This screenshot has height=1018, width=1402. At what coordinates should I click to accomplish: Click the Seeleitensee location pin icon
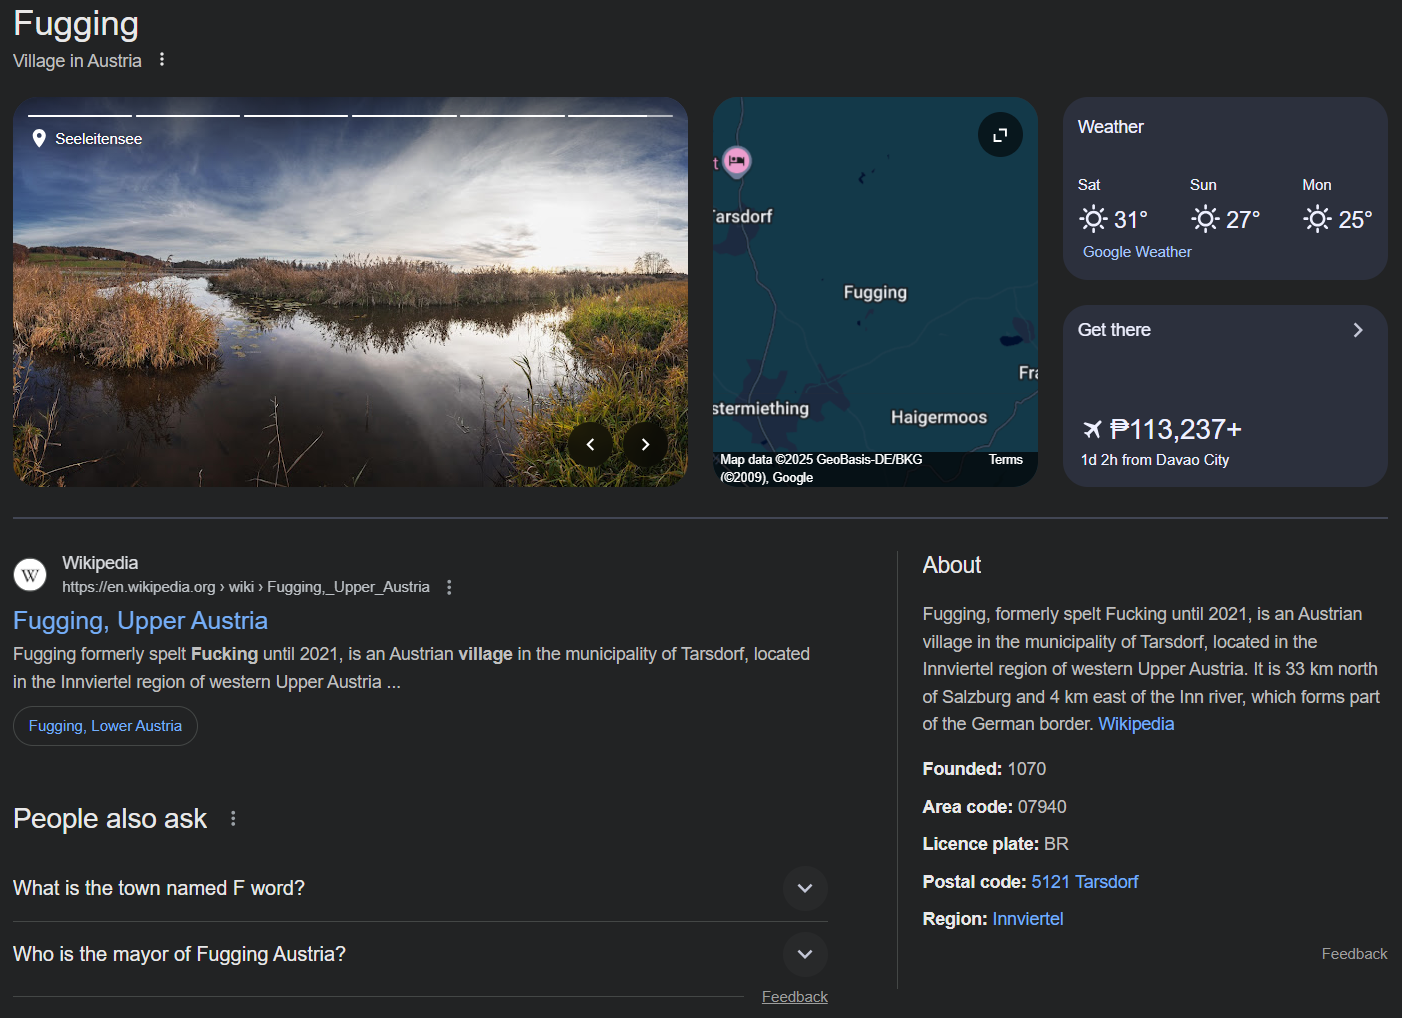39,139
